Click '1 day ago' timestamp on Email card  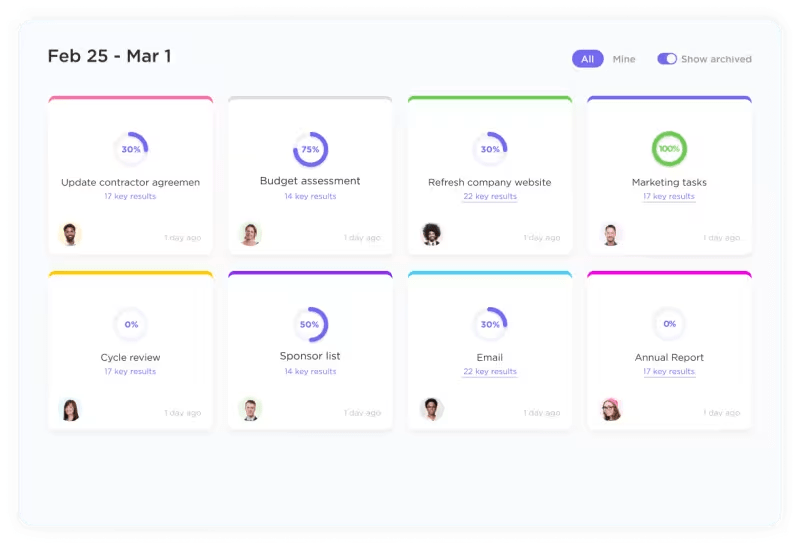pos(542,412)
